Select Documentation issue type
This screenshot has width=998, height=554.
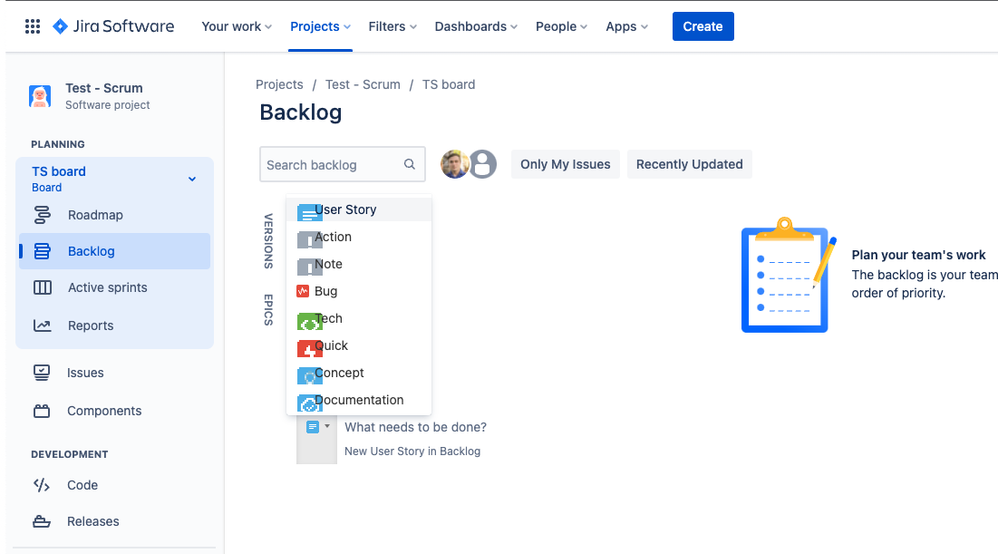tap(359, 401)
